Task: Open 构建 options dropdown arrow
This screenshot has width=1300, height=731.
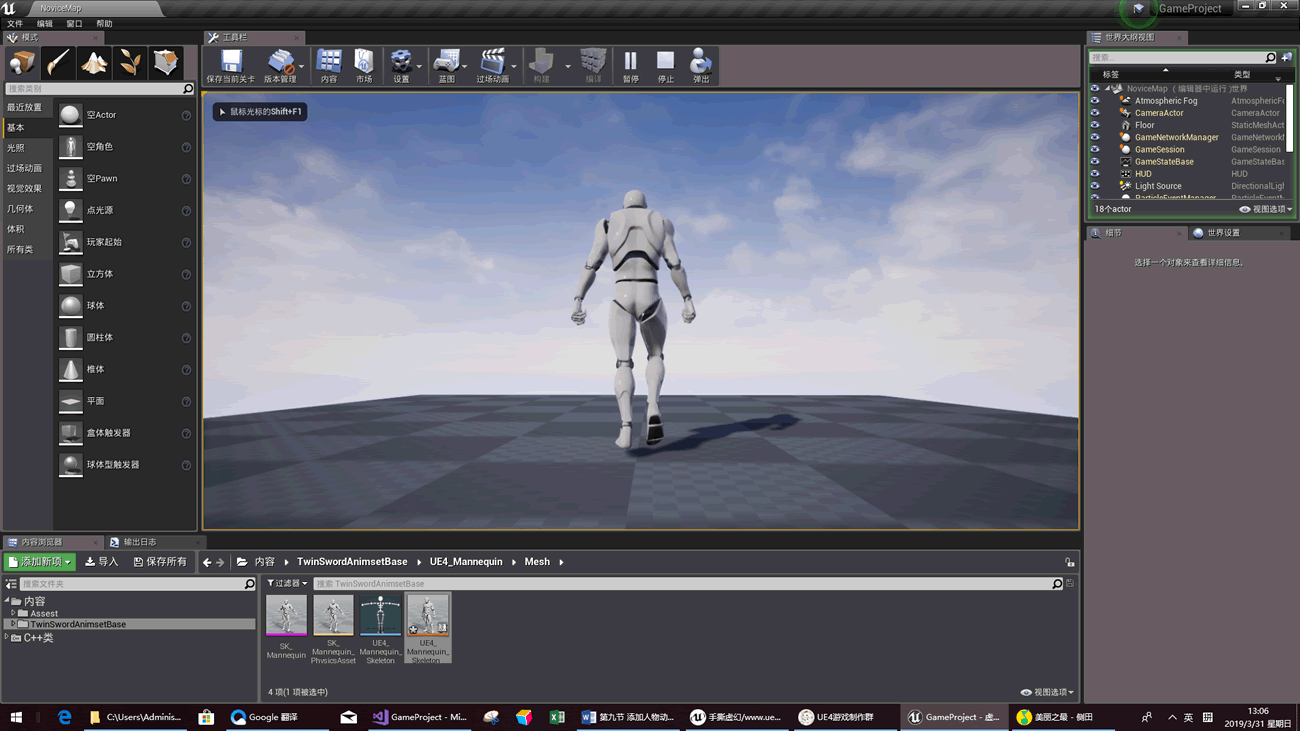Action: (568, 67)
